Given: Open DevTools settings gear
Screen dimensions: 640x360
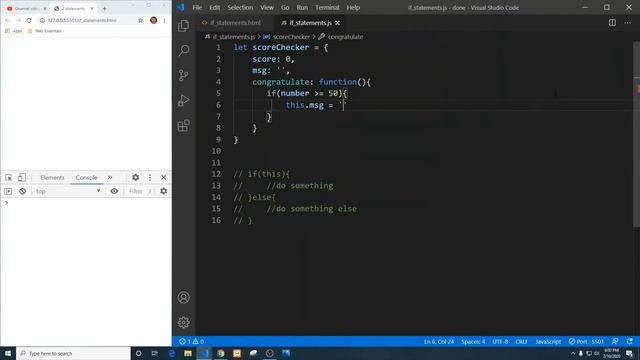Looking at the screenshot, I should [x=136, y=178].
